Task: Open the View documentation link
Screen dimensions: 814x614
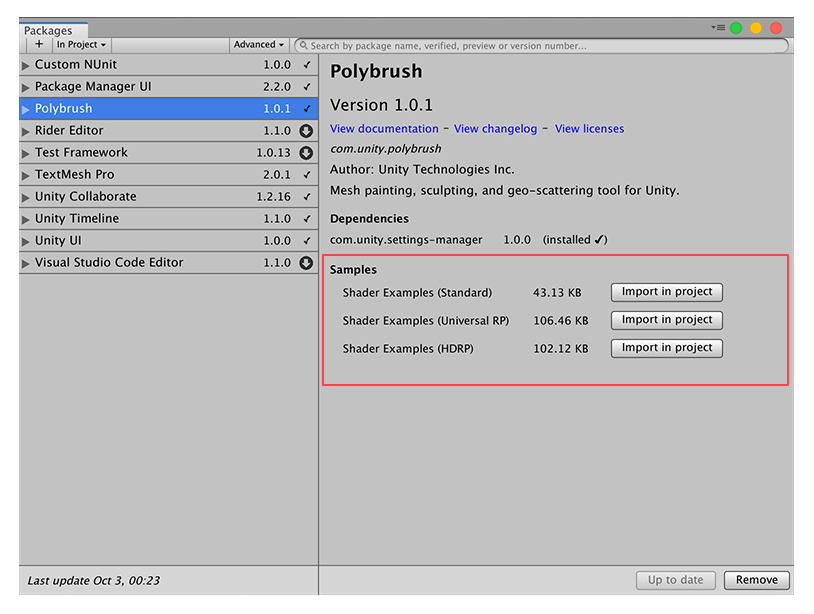Action: pyautogui.click(x=381, y=128)
